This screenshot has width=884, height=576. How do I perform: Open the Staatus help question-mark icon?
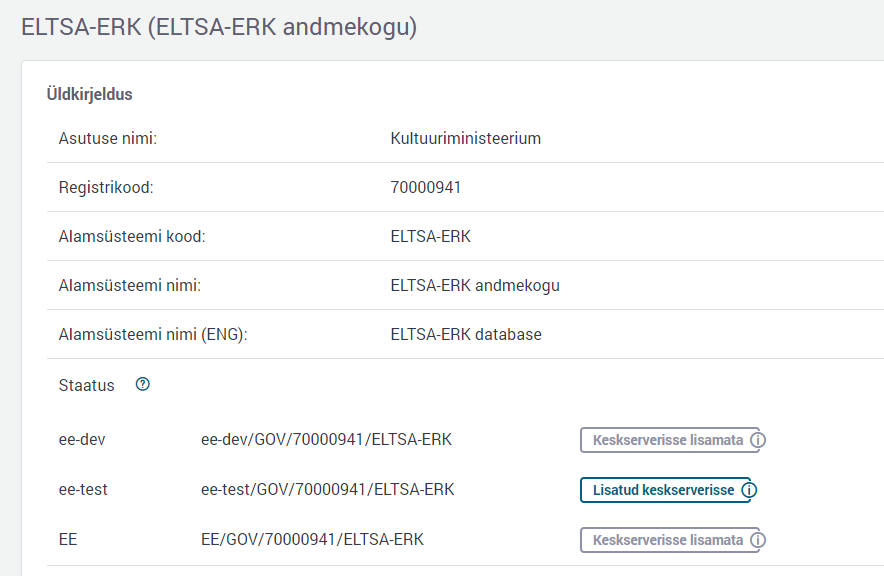(143, 384)
